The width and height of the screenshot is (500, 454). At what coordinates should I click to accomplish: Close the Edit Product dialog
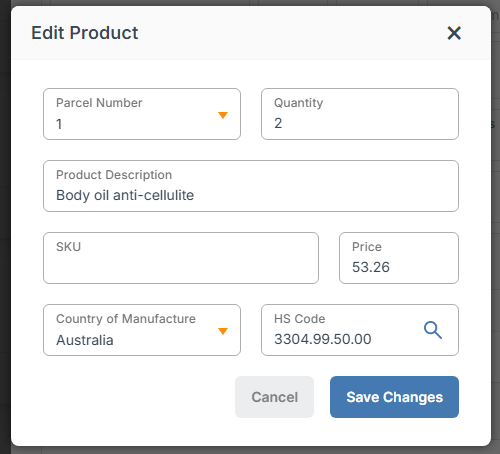tap(454, 33)
